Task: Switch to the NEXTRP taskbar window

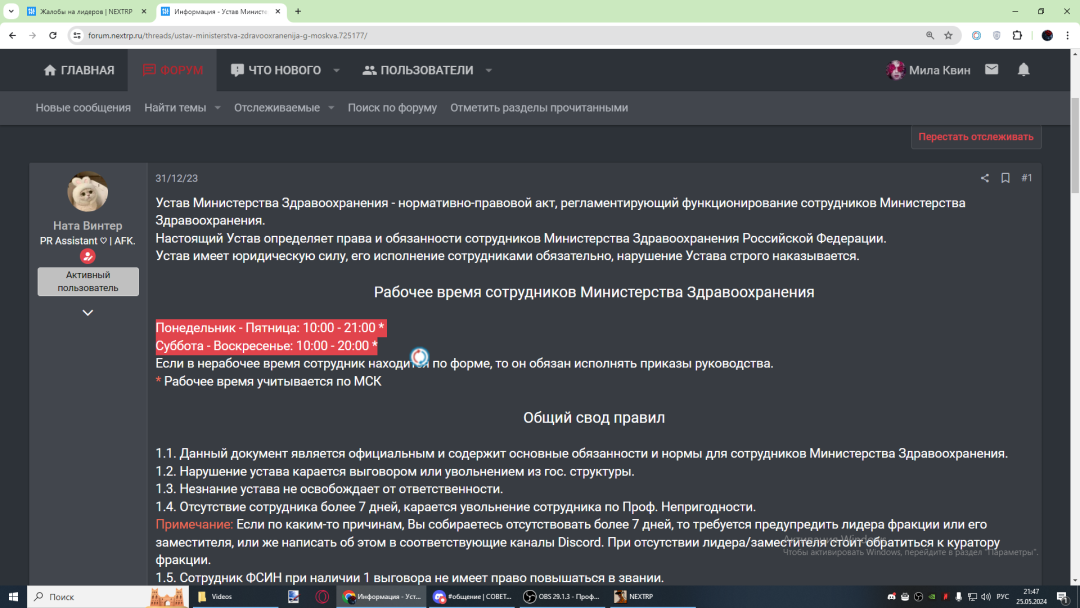Action: [x=653, y=597]
